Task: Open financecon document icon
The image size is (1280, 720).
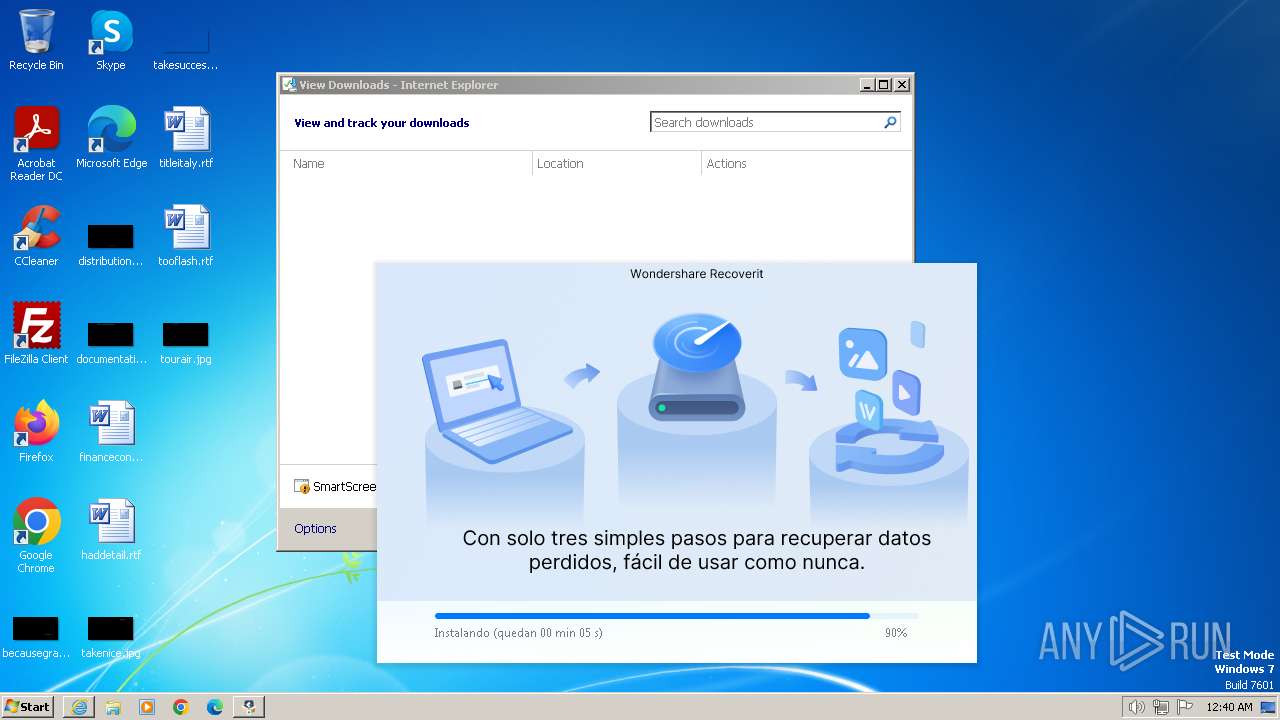Action: click(x=111, y=432)
